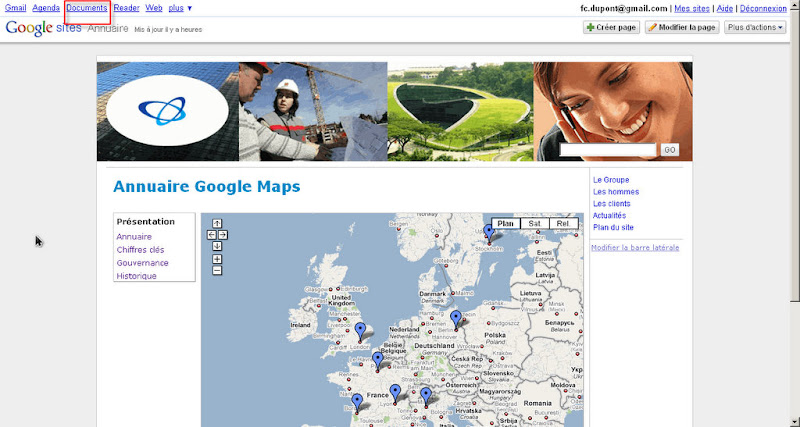This screenshot has width=800, height=427.
Task: Open Gmail from the top bar
Action: coord(16,7)
